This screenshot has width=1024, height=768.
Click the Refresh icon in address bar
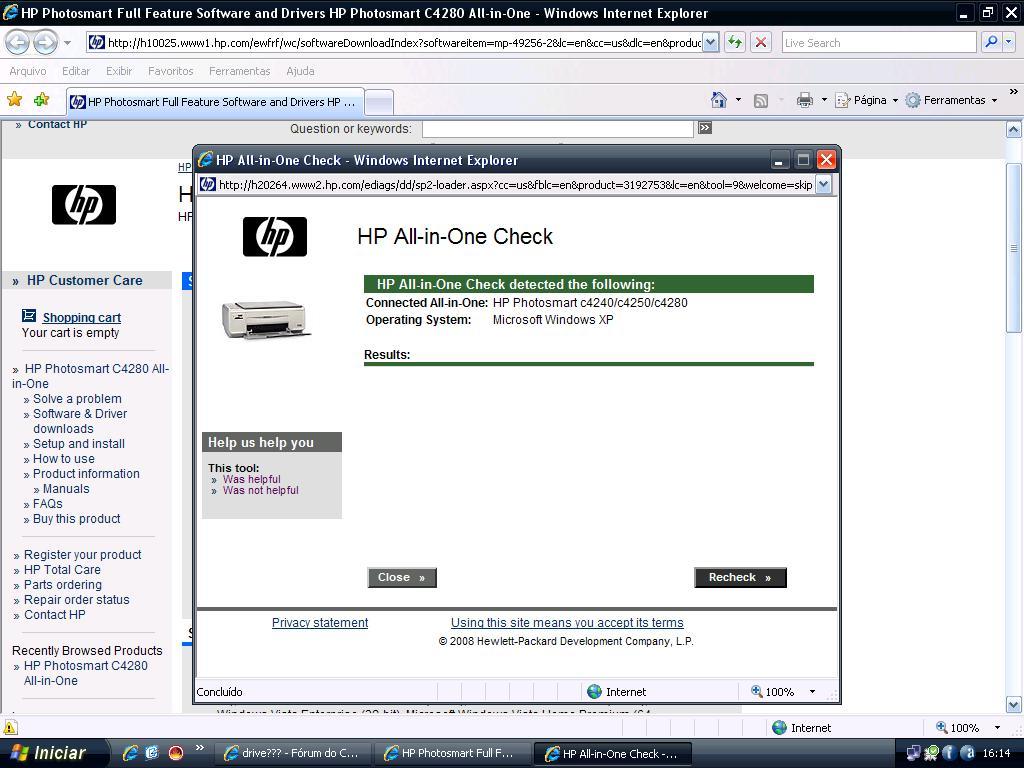(x=735, y=43)
